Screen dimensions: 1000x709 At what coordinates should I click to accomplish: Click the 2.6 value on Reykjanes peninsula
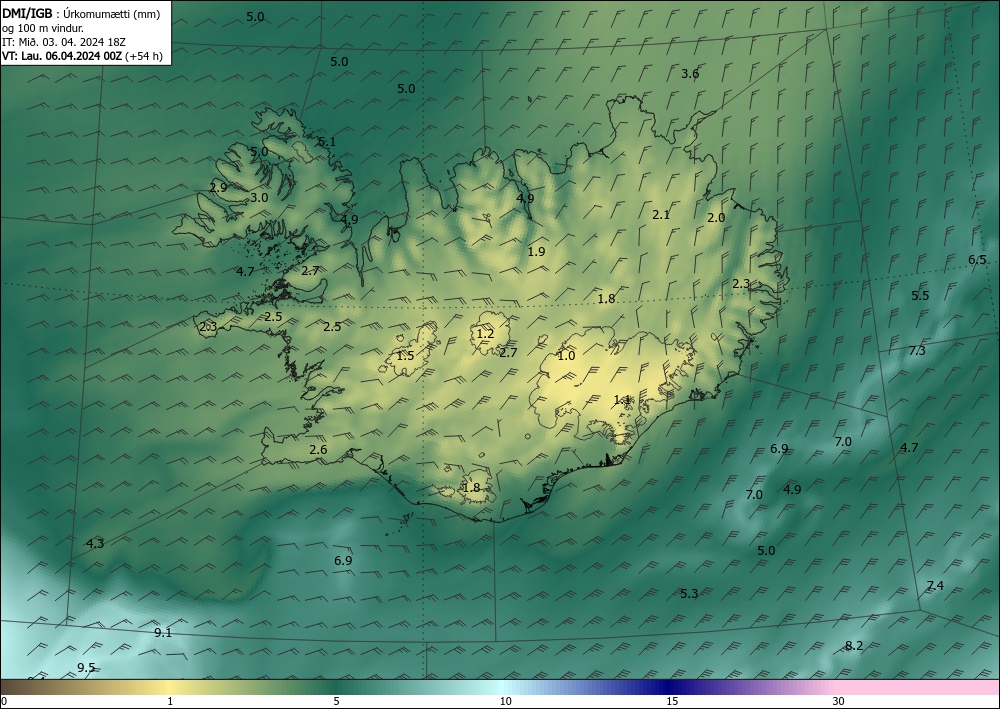tap(318, 450)
